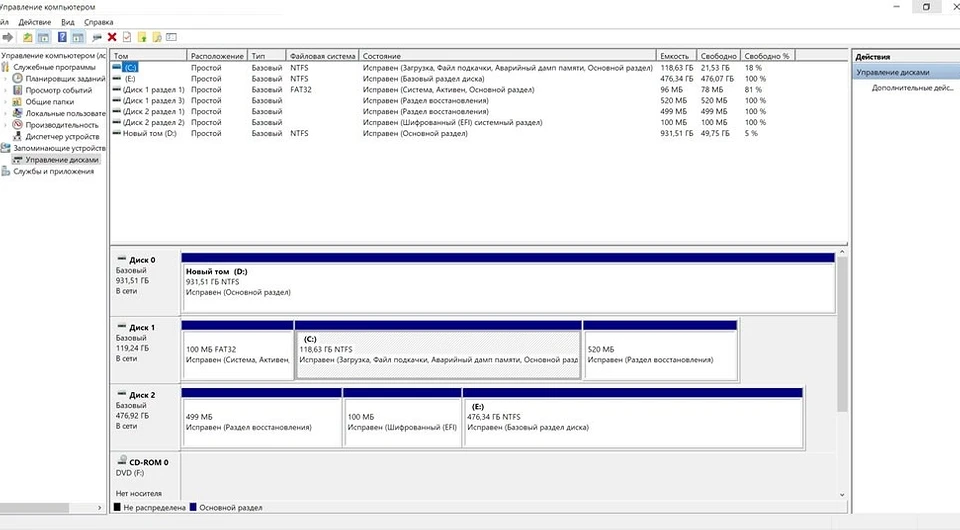The height and width of the screenshot is (530, 960).
Task: Select Новый том (D:) row in volume list
Action: coord(148,133)
